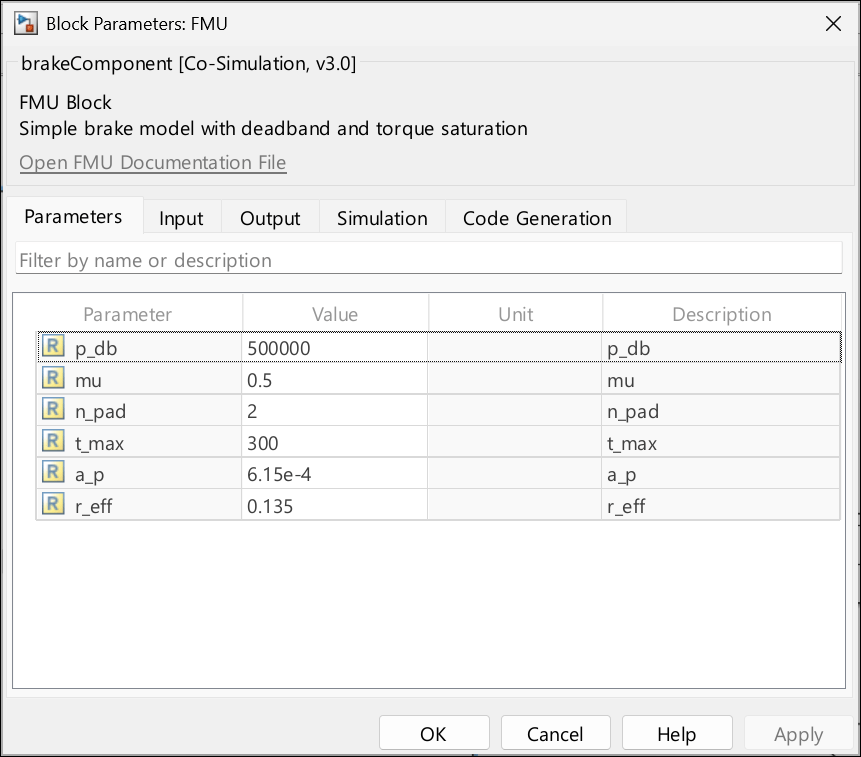The image size is (861, 757).
Task: Open Help for the FMU block
Action: click(676, 734)
